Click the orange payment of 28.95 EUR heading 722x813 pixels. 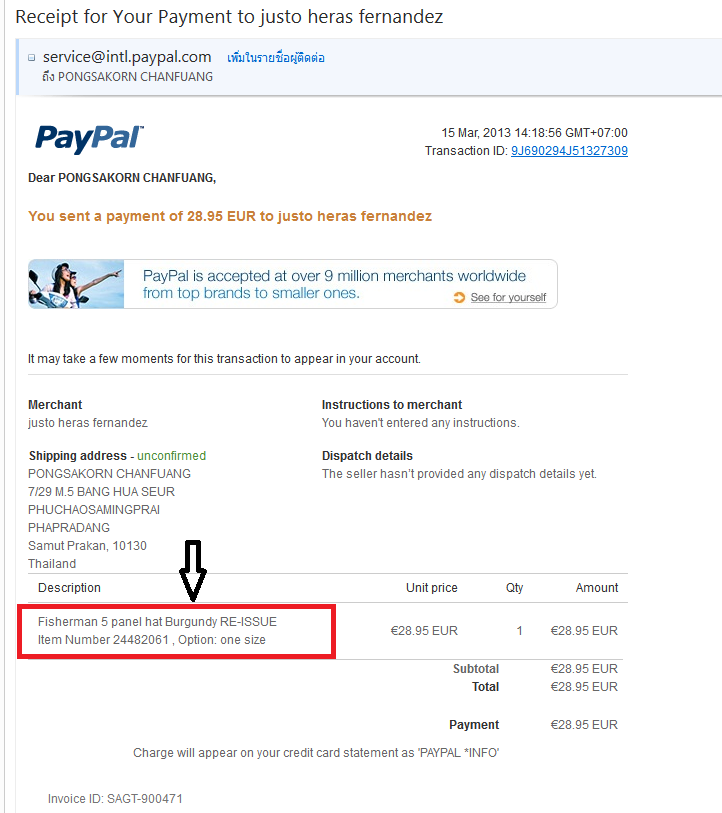[230, 216]
